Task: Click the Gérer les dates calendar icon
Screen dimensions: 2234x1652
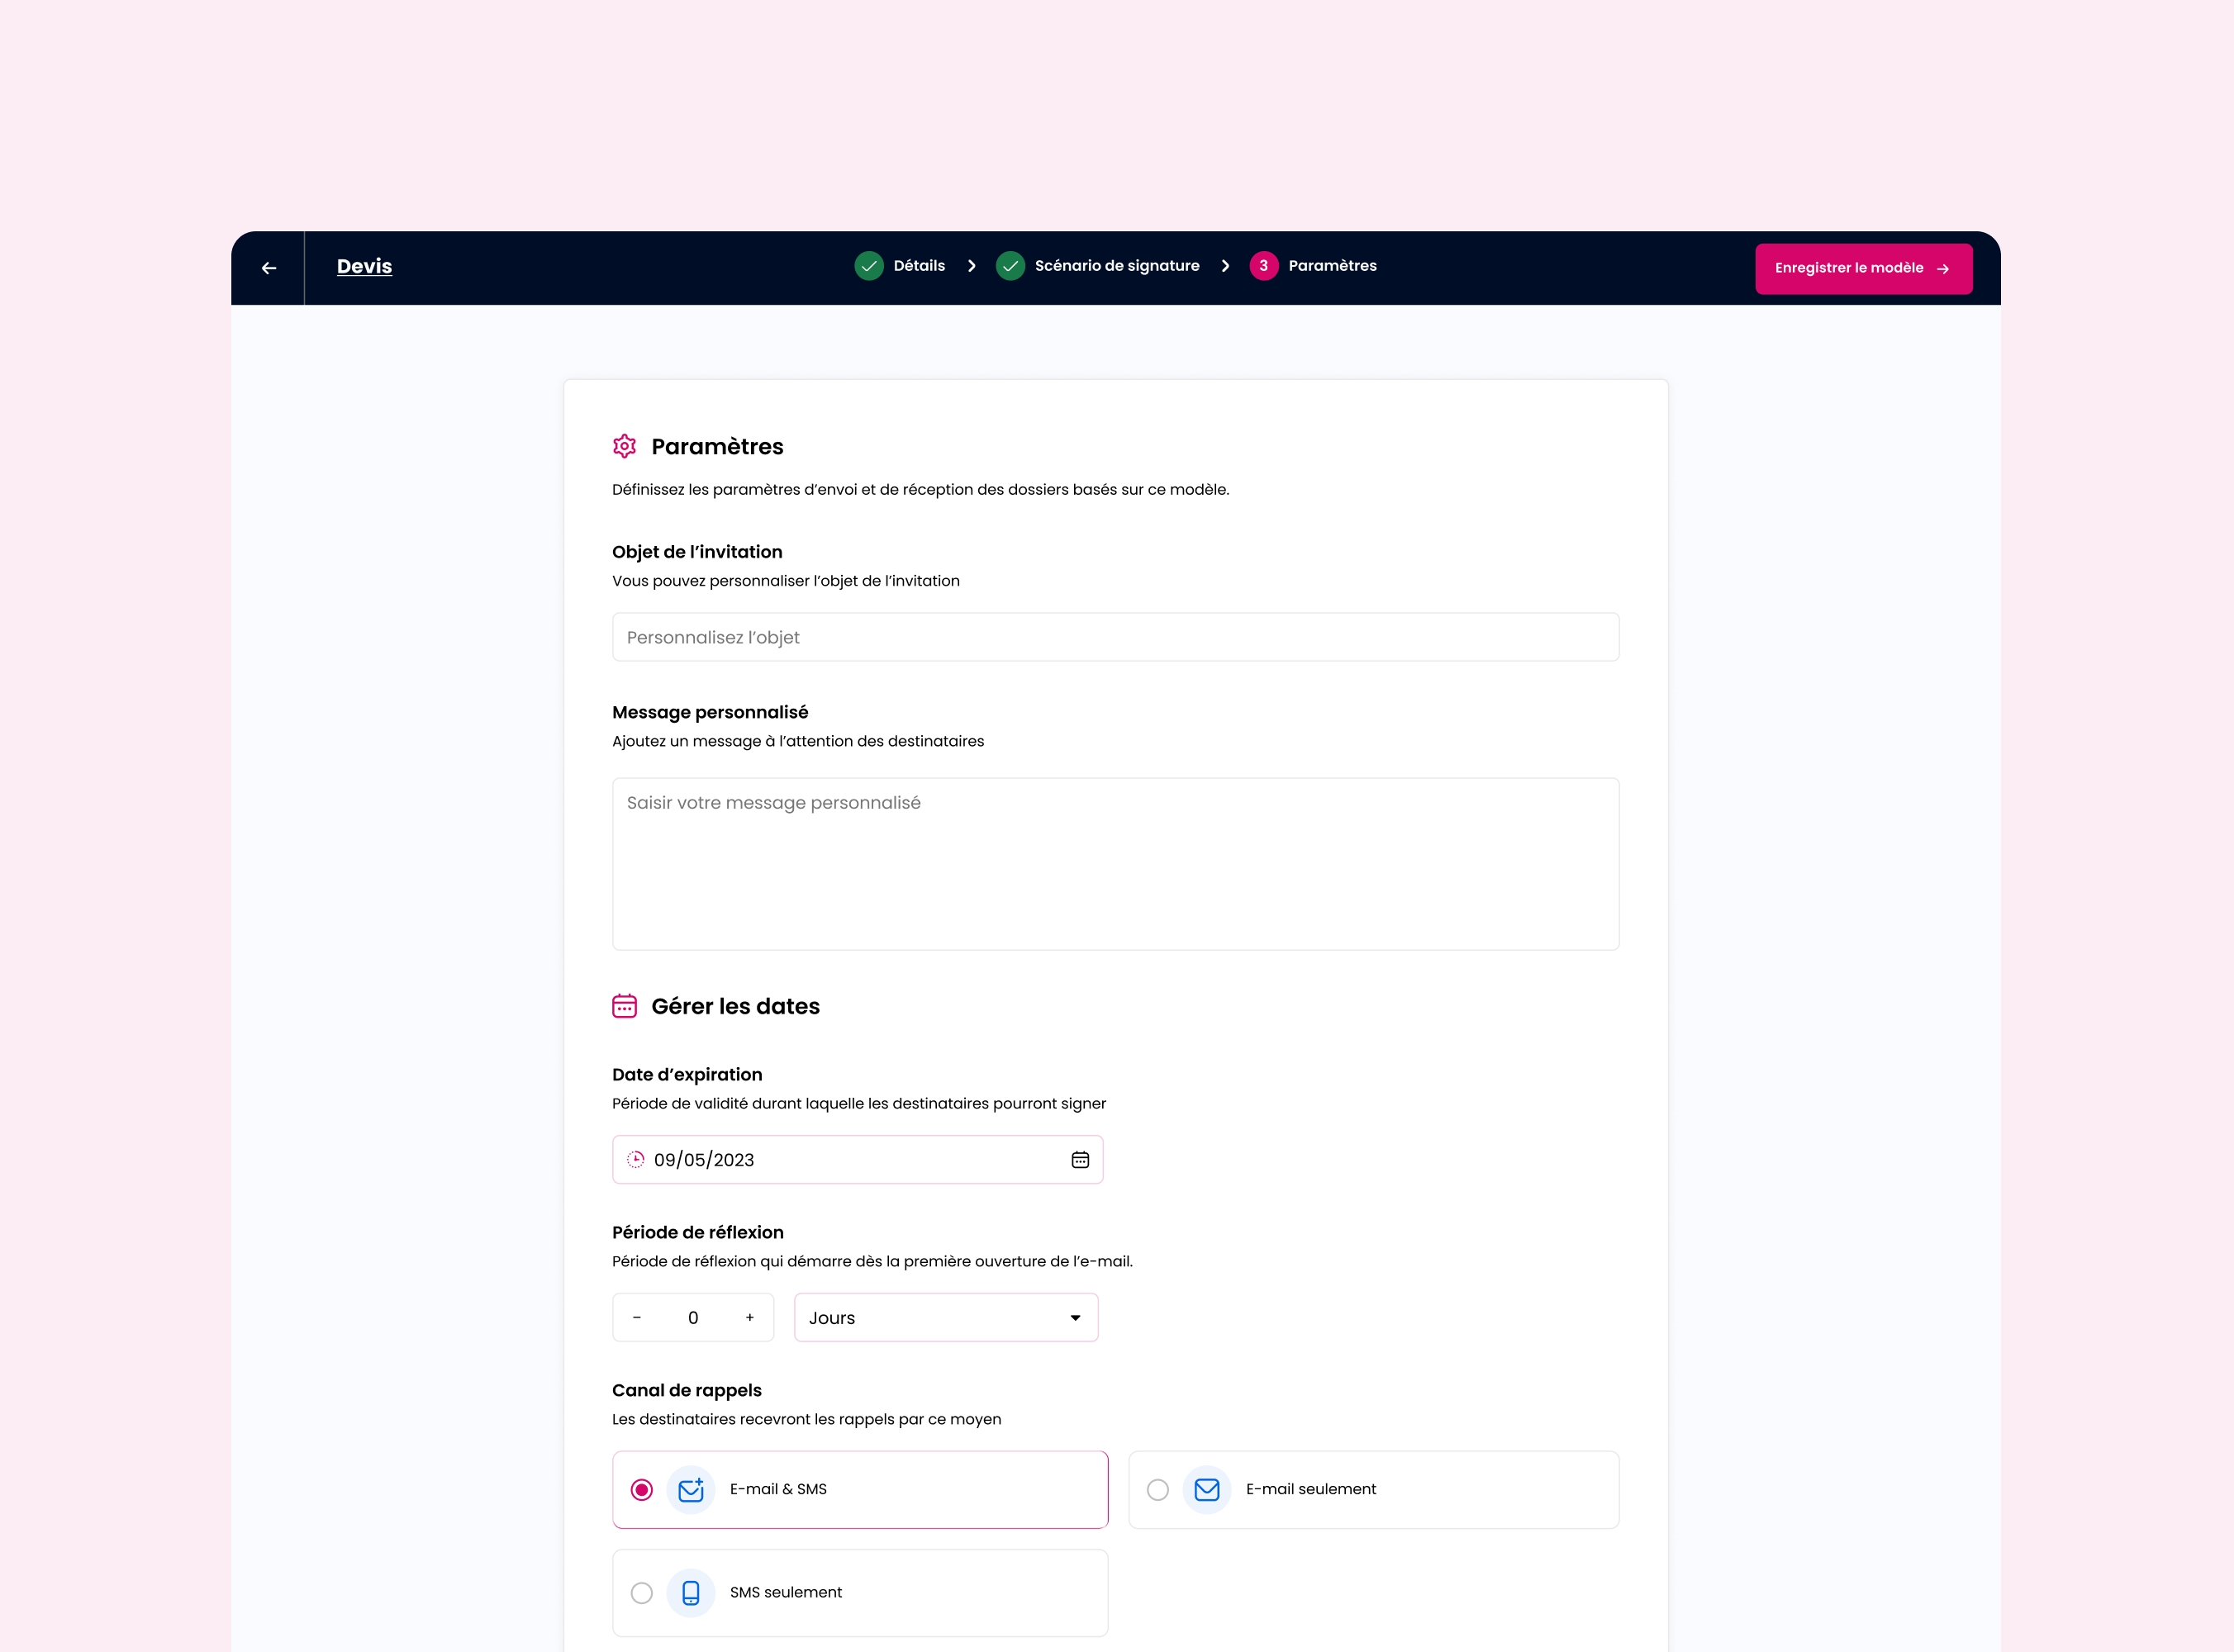Action: pyautogui.click(x=624, y=1006)
